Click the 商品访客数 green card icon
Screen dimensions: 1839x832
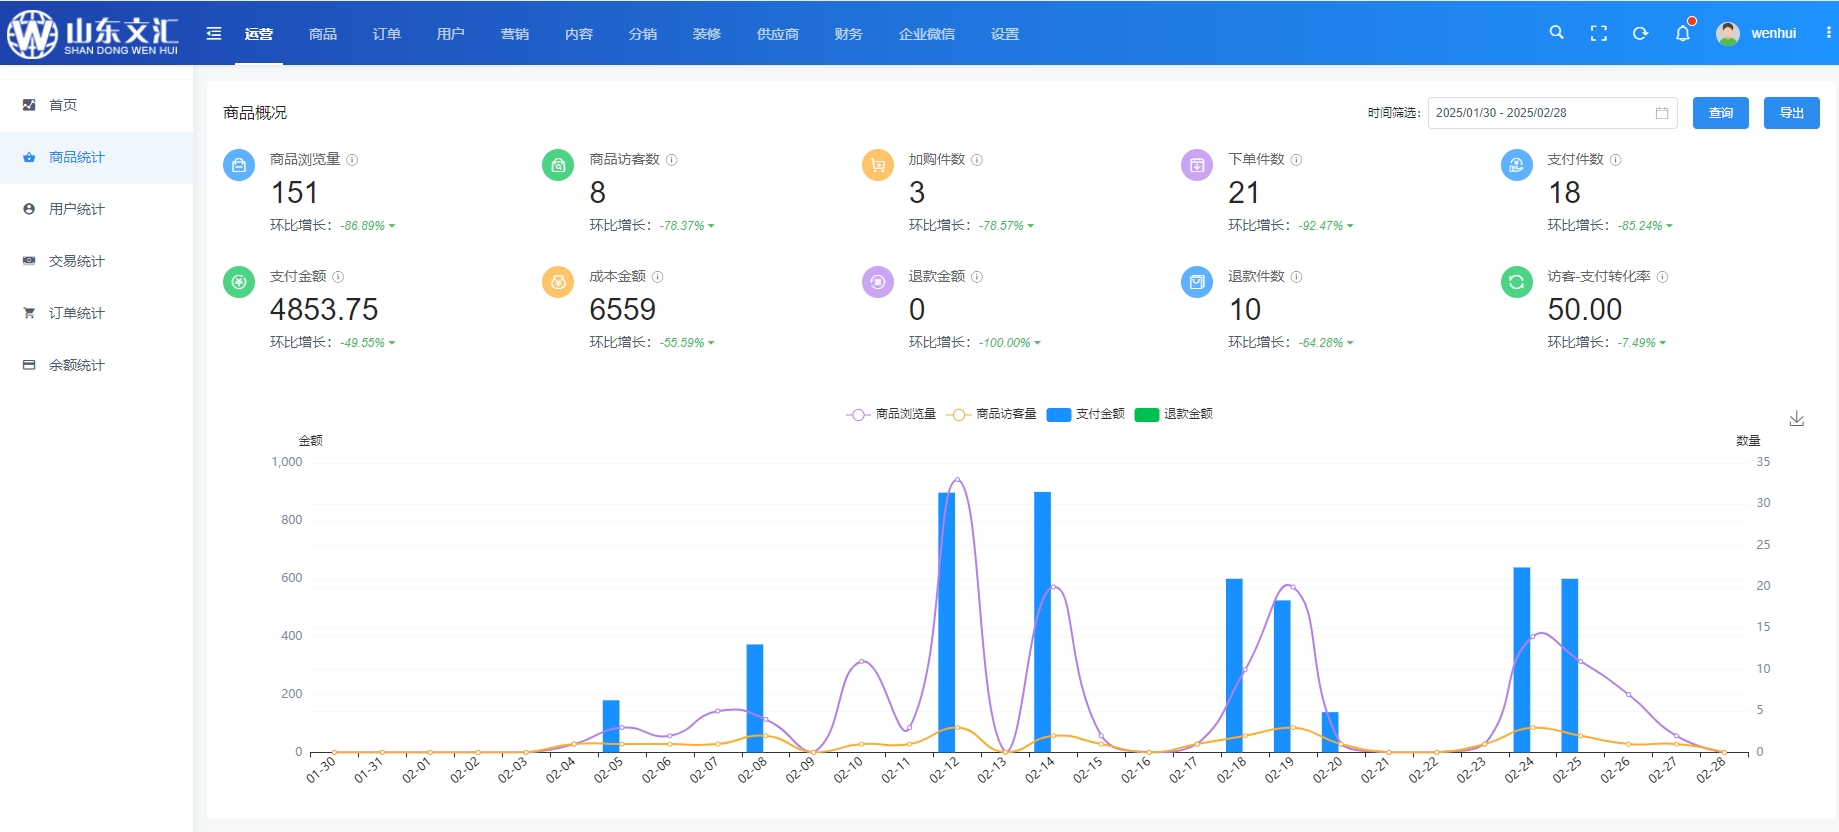click(x=558, y=165)
